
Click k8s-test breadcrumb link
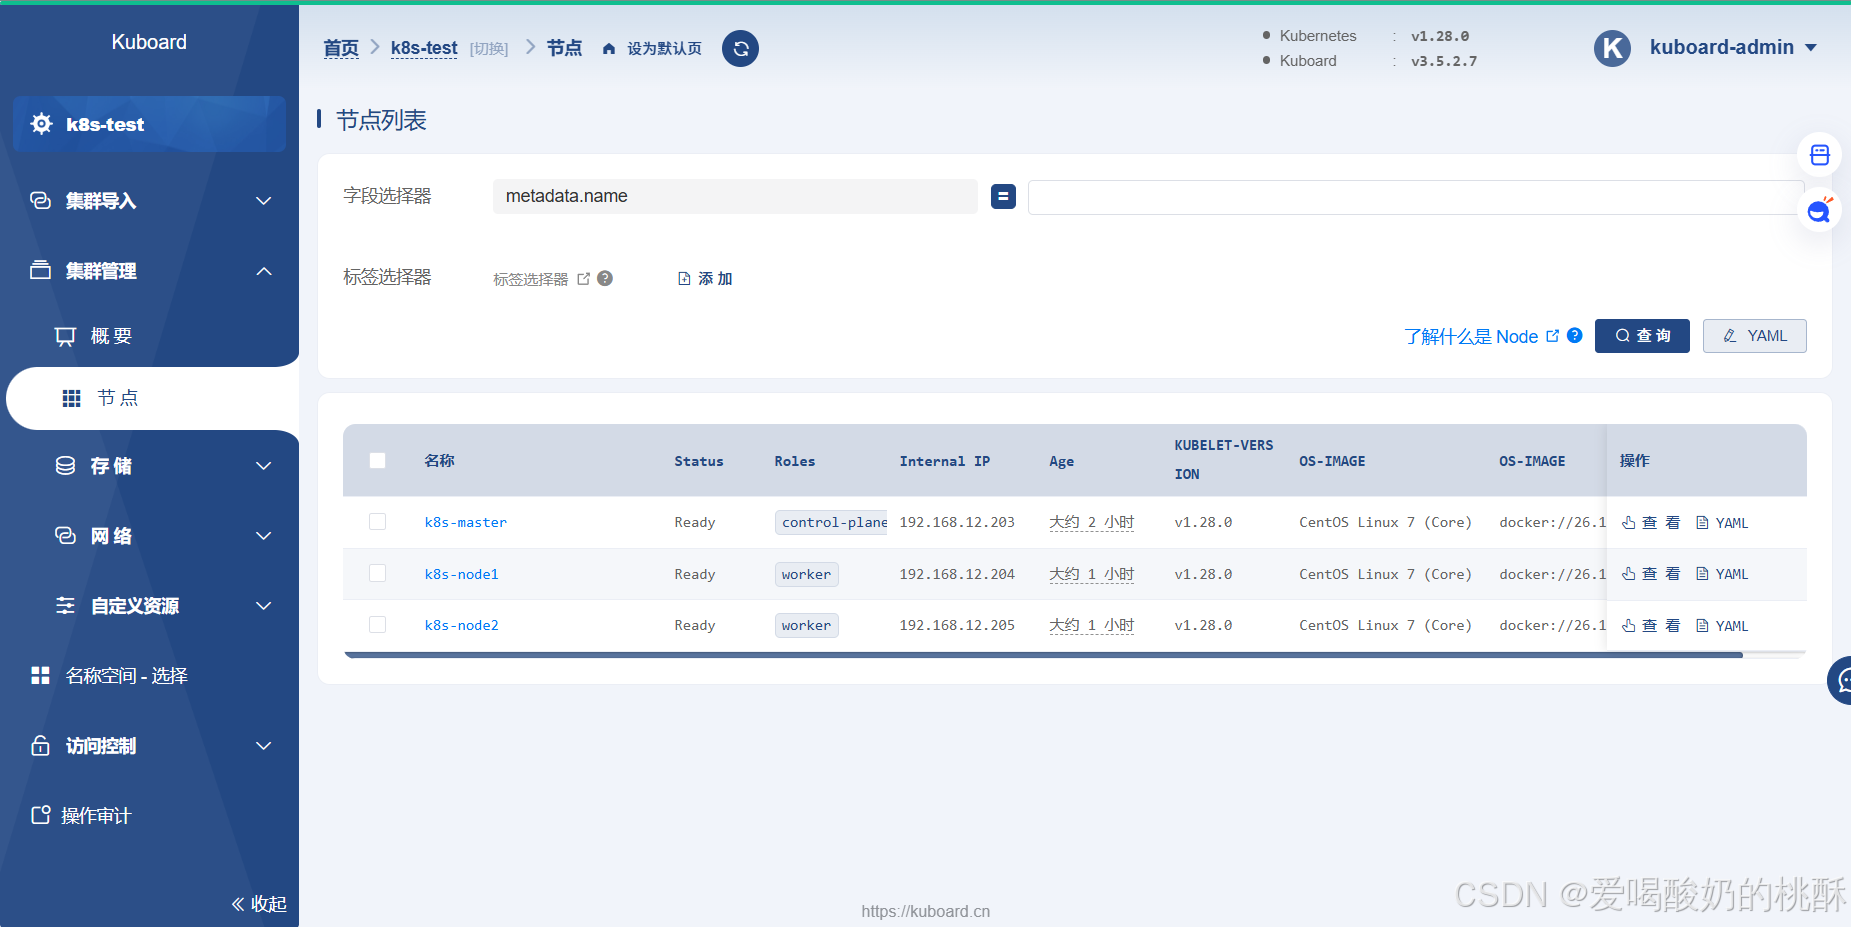424,48
